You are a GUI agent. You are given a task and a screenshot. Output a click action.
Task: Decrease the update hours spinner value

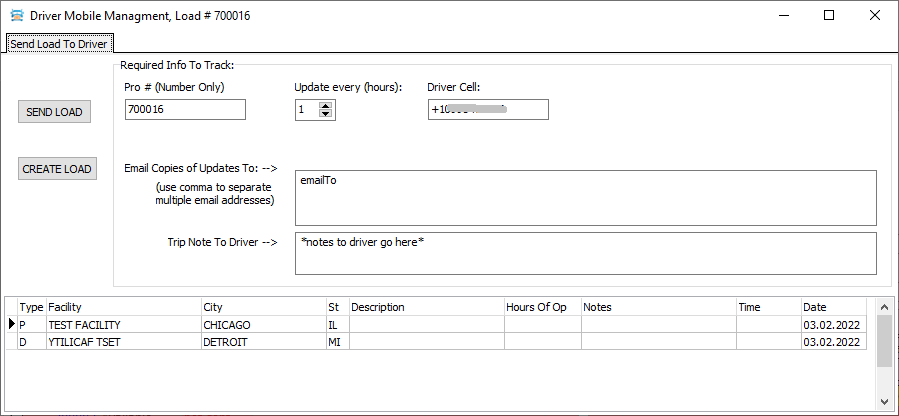click(x=326, y=114)
